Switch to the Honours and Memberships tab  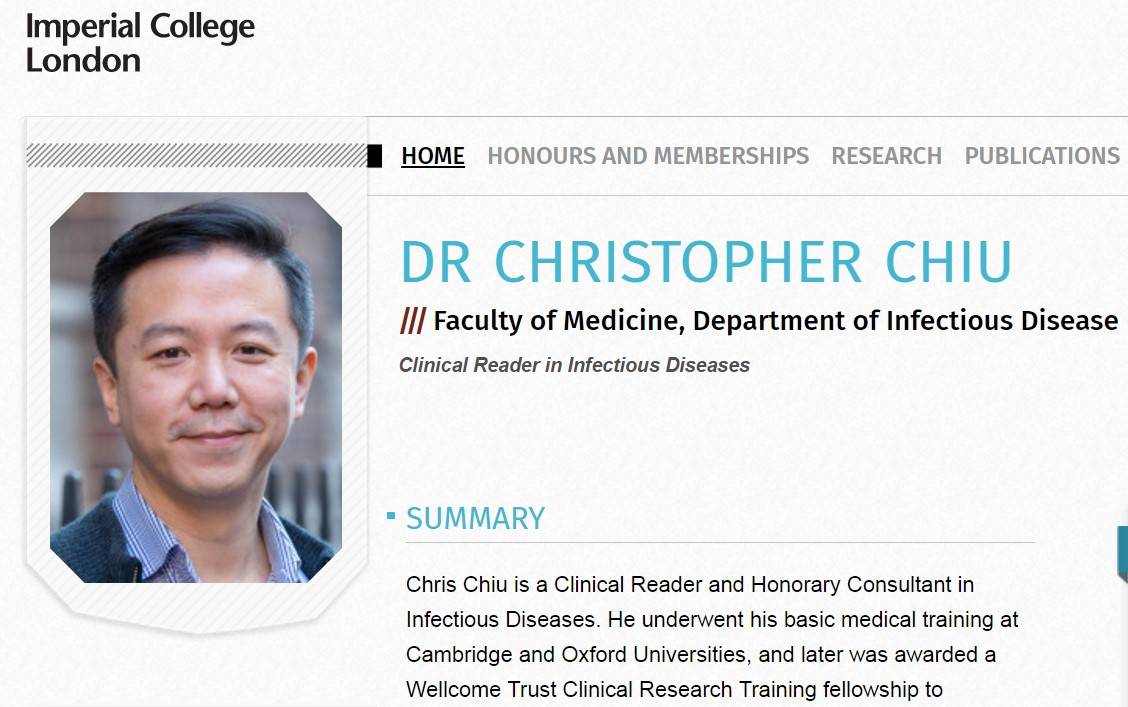pyautogui.click(x=648, y=156)
